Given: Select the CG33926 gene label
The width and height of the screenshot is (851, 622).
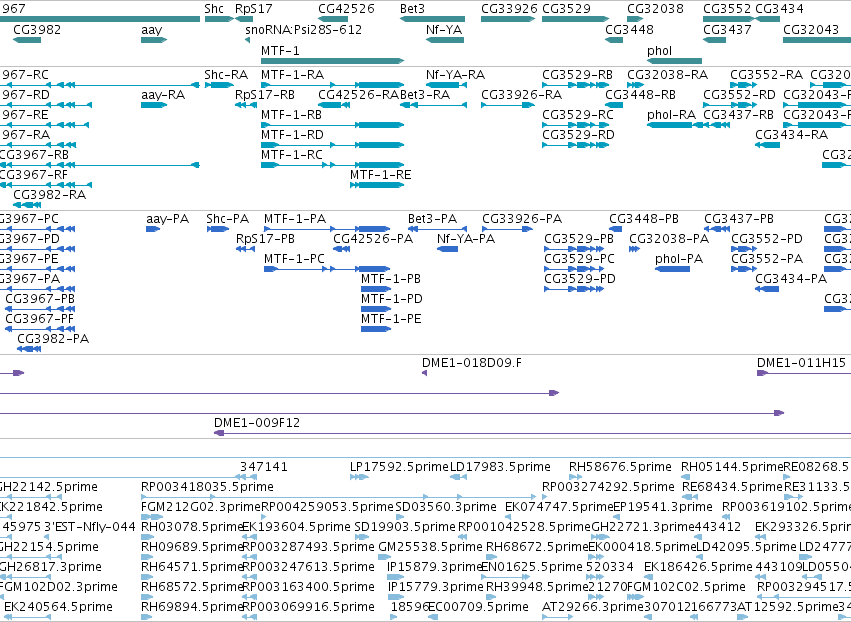Looking at the screenshot, I should click(x=509, y=9).
